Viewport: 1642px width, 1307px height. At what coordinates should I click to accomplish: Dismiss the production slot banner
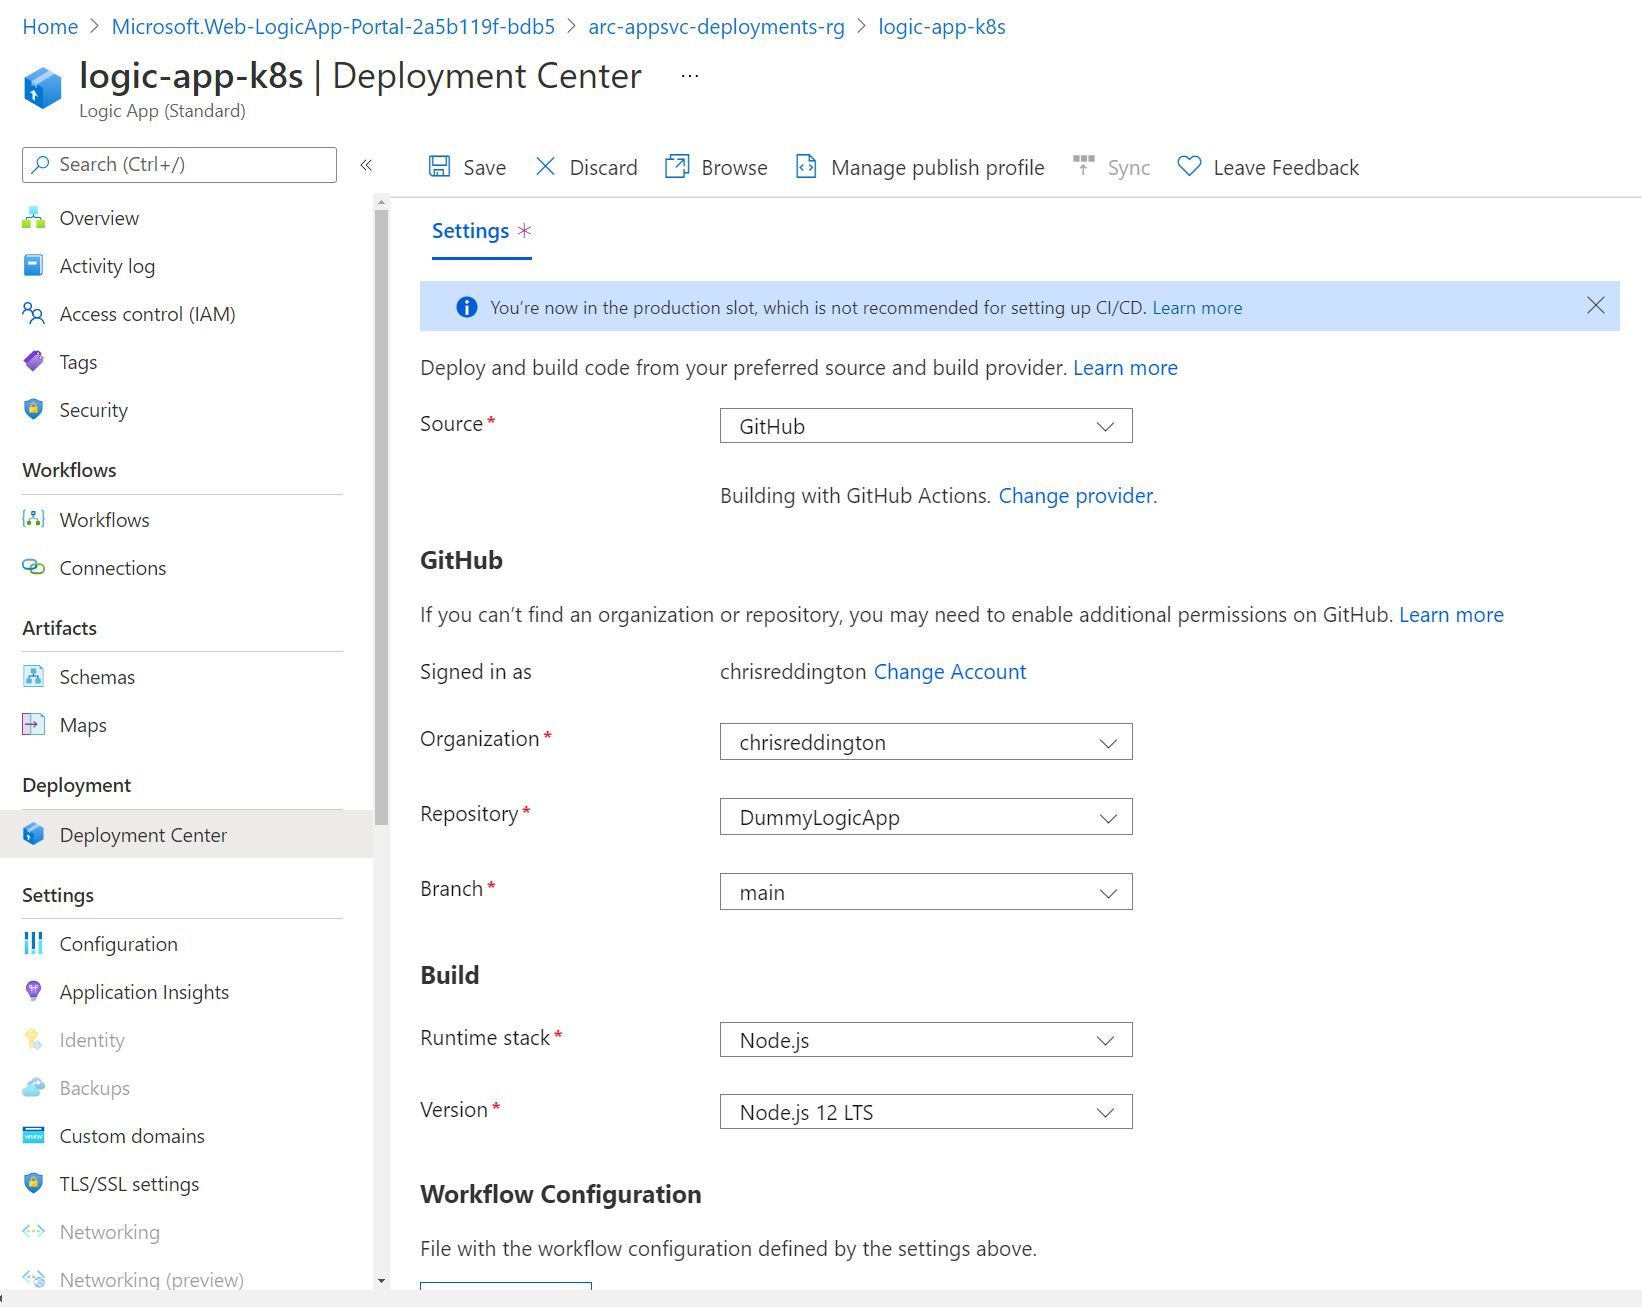click(x=1596, y=305)
